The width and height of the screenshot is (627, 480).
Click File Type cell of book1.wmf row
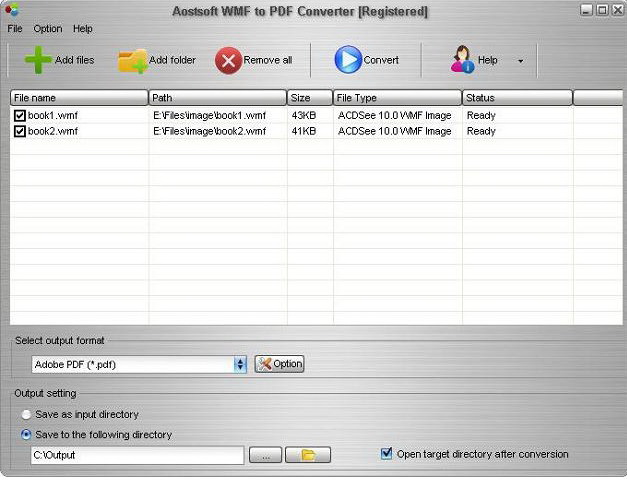[x=395, y=116]
